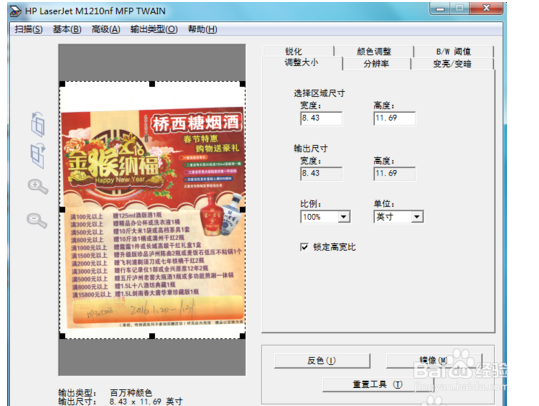Open the 扫描(S) menu
The width and height of the screenshot is (539, 406).
[29, 30]
